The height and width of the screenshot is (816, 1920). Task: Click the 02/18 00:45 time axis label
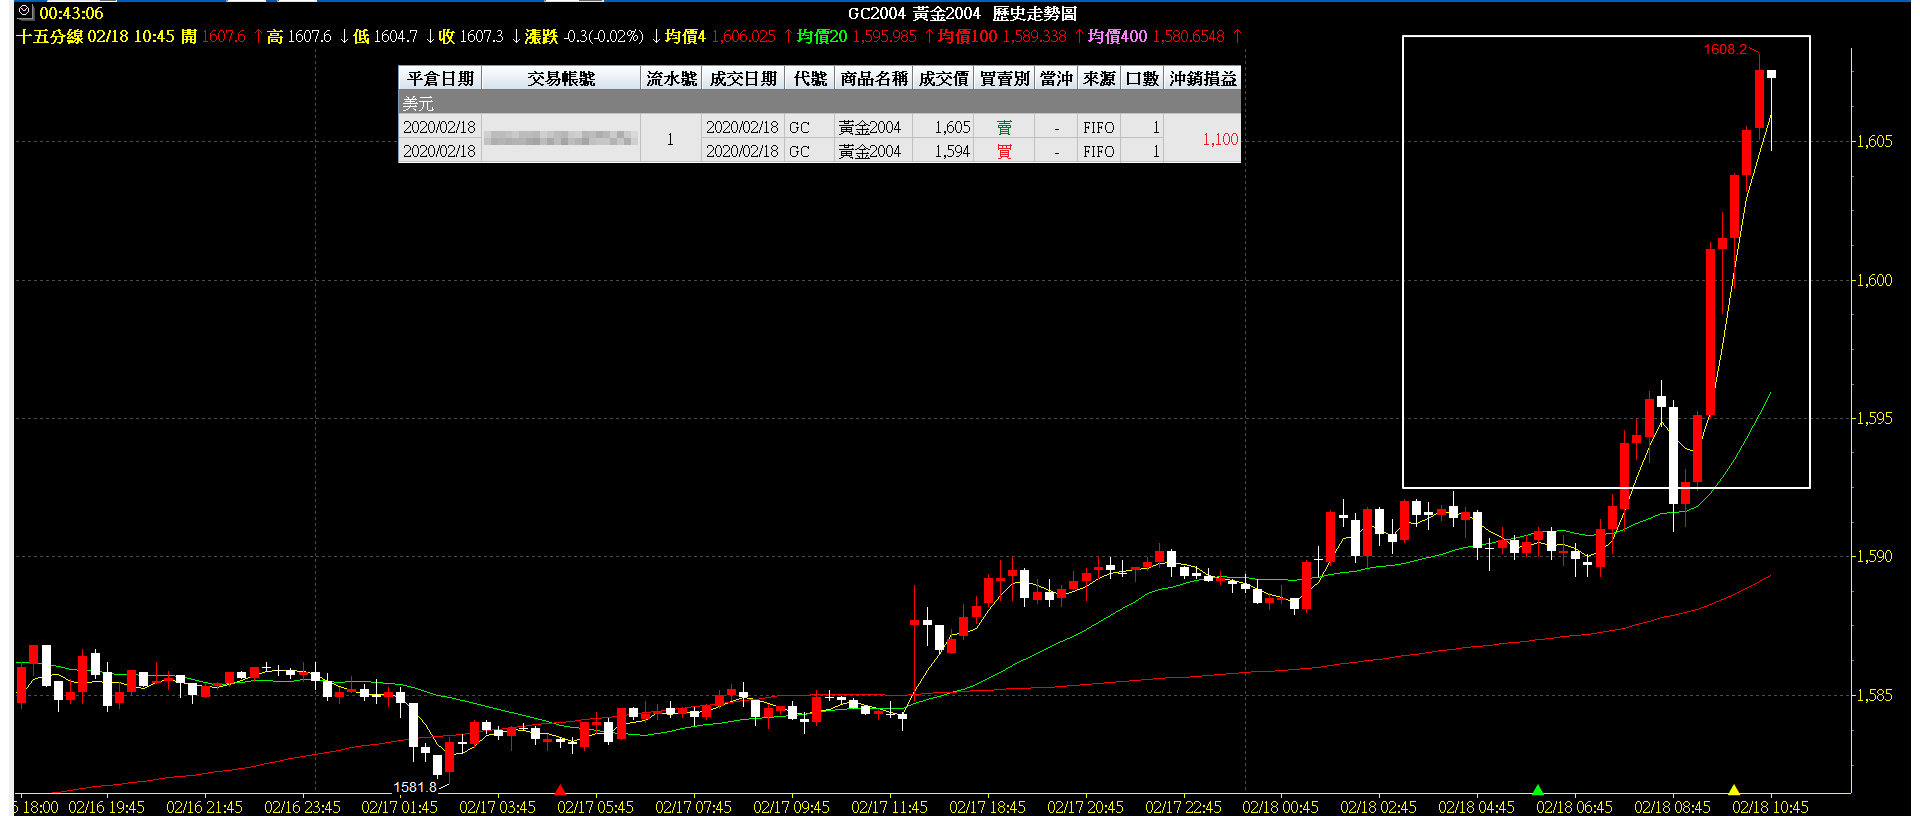[1280, 807]
